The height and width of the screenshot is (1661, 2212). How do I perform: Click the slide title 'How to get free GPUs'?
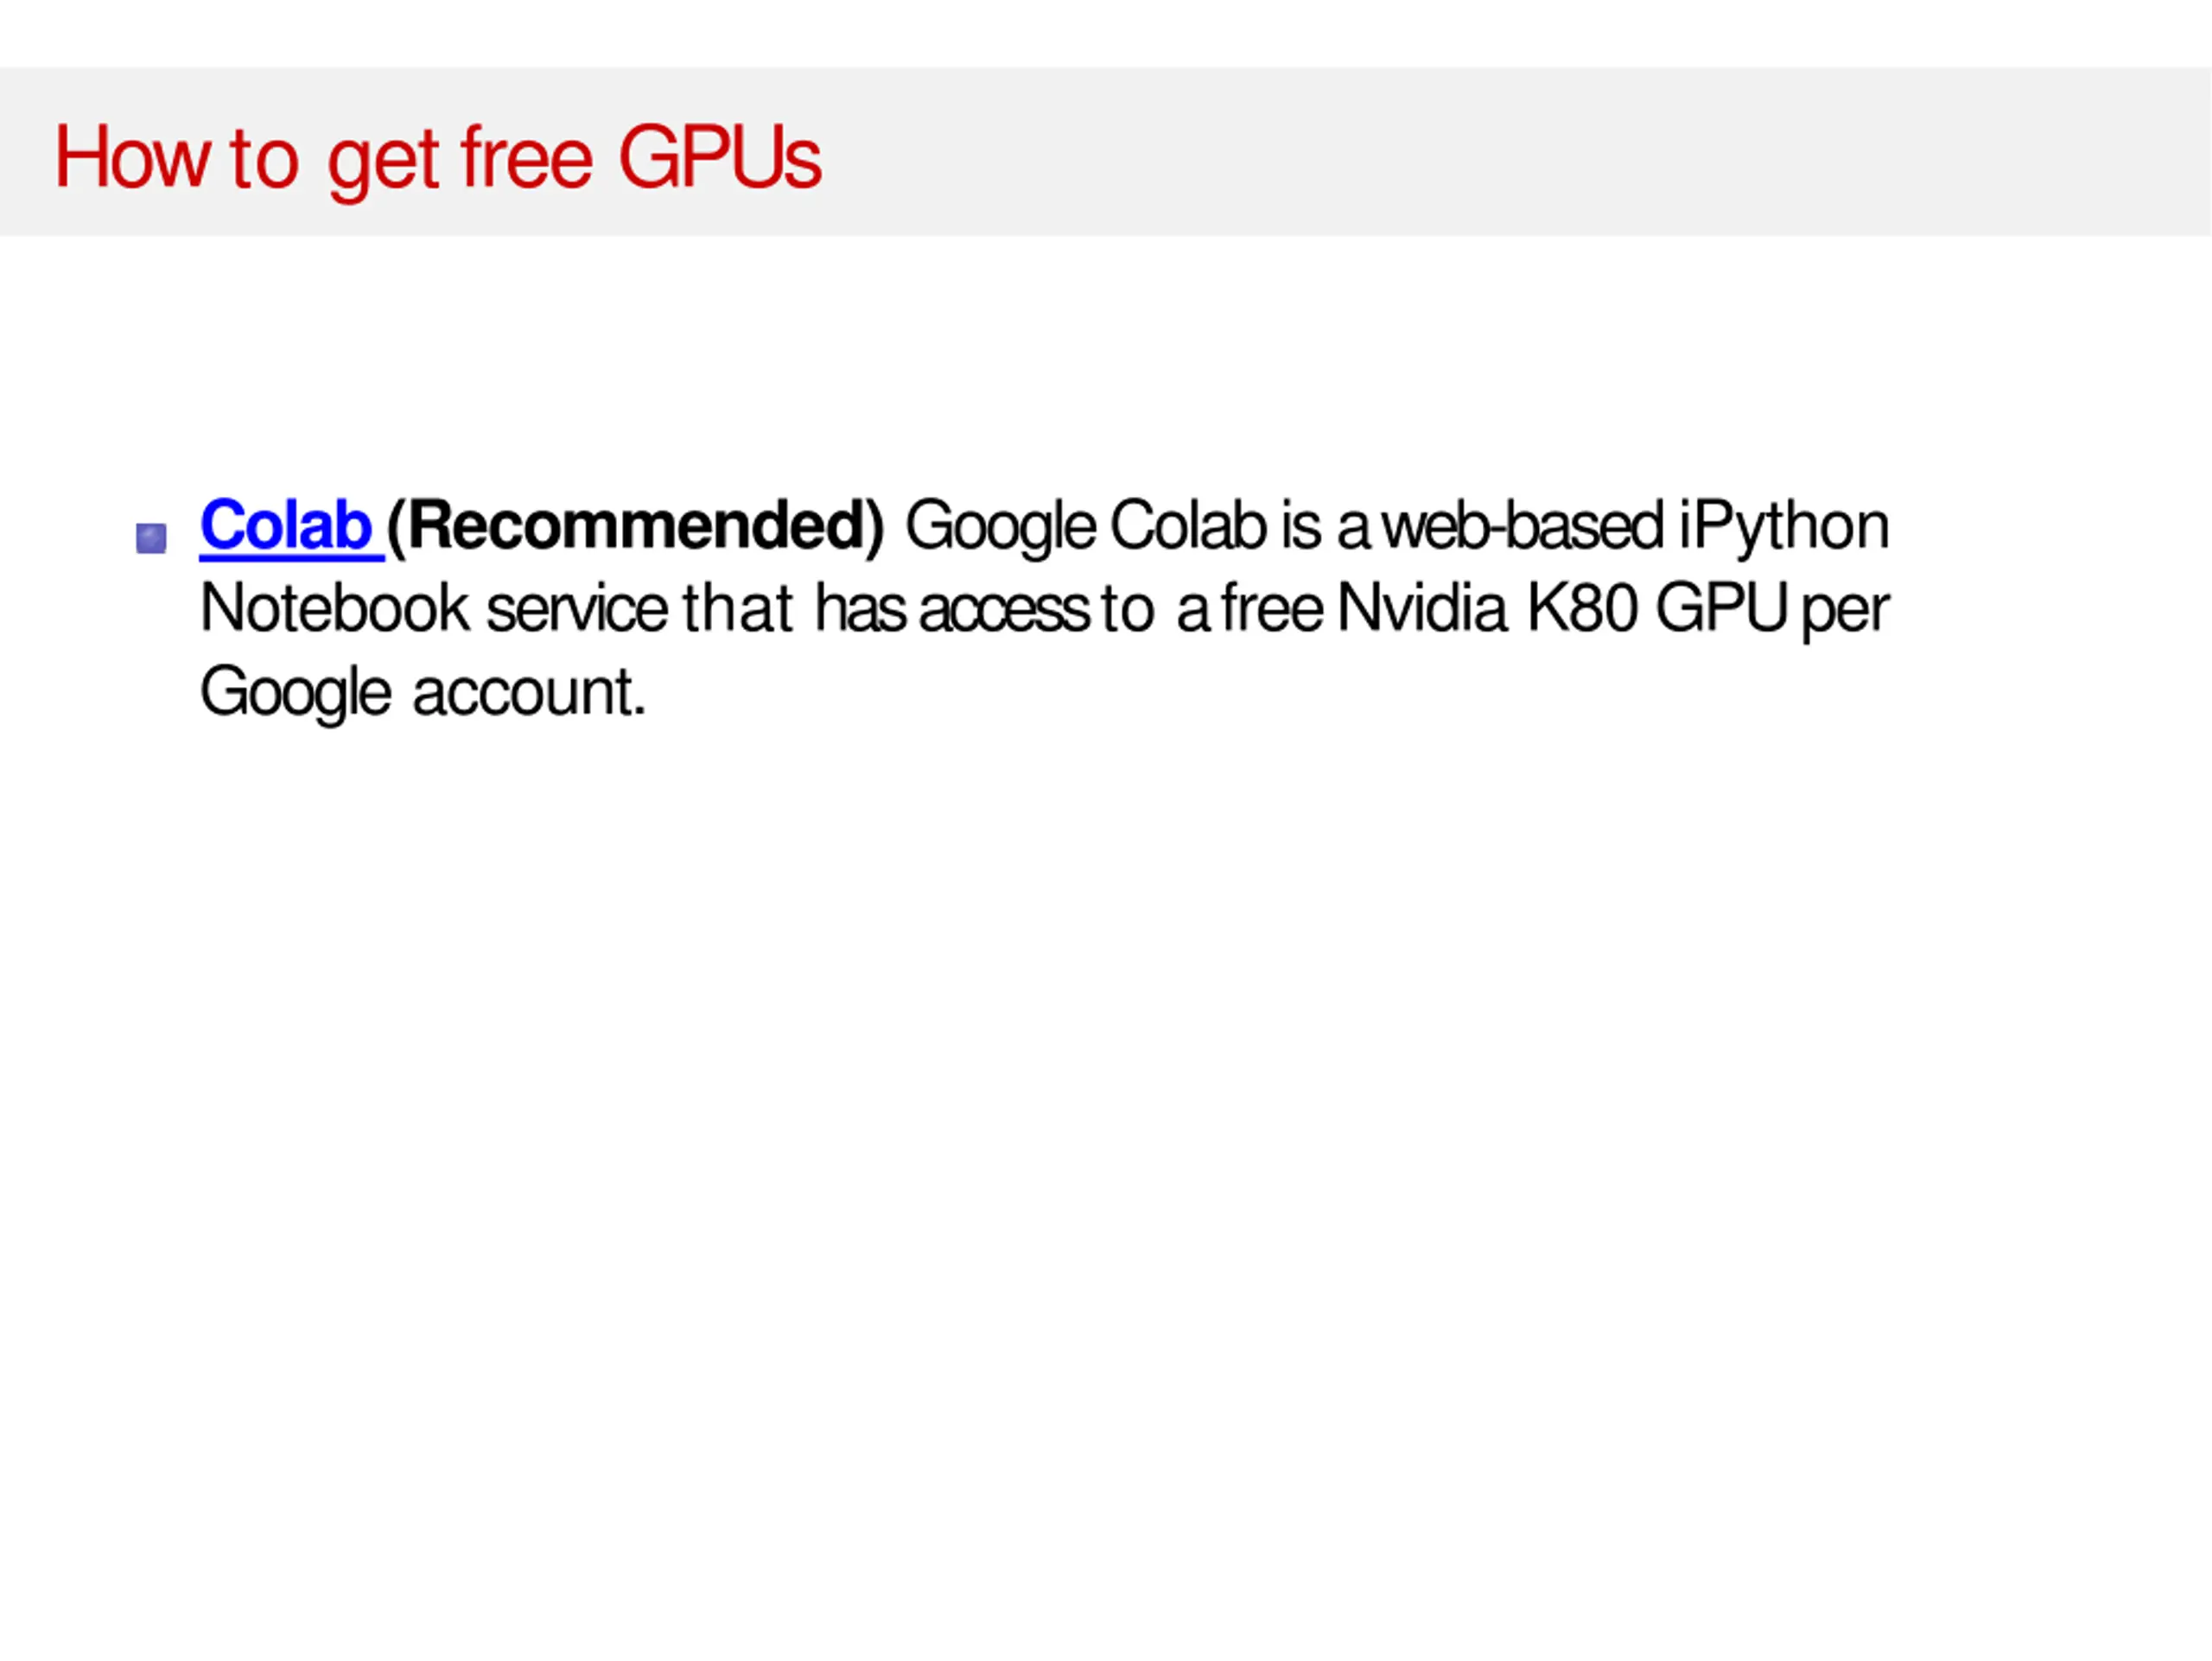437,158
